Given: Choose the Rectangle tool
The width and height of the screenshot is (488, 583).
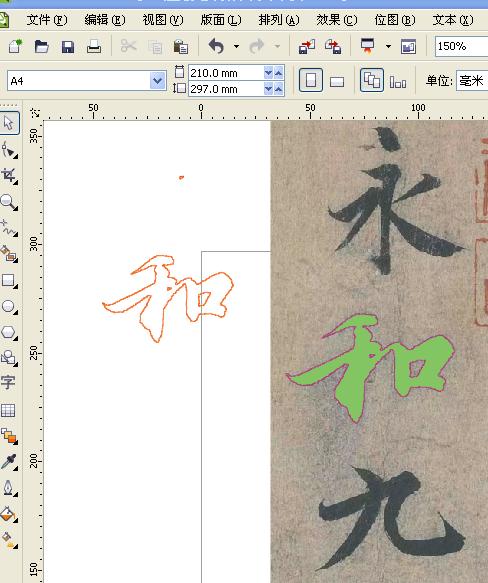Looking at the screenshot, I should click(x=9, y=280).
